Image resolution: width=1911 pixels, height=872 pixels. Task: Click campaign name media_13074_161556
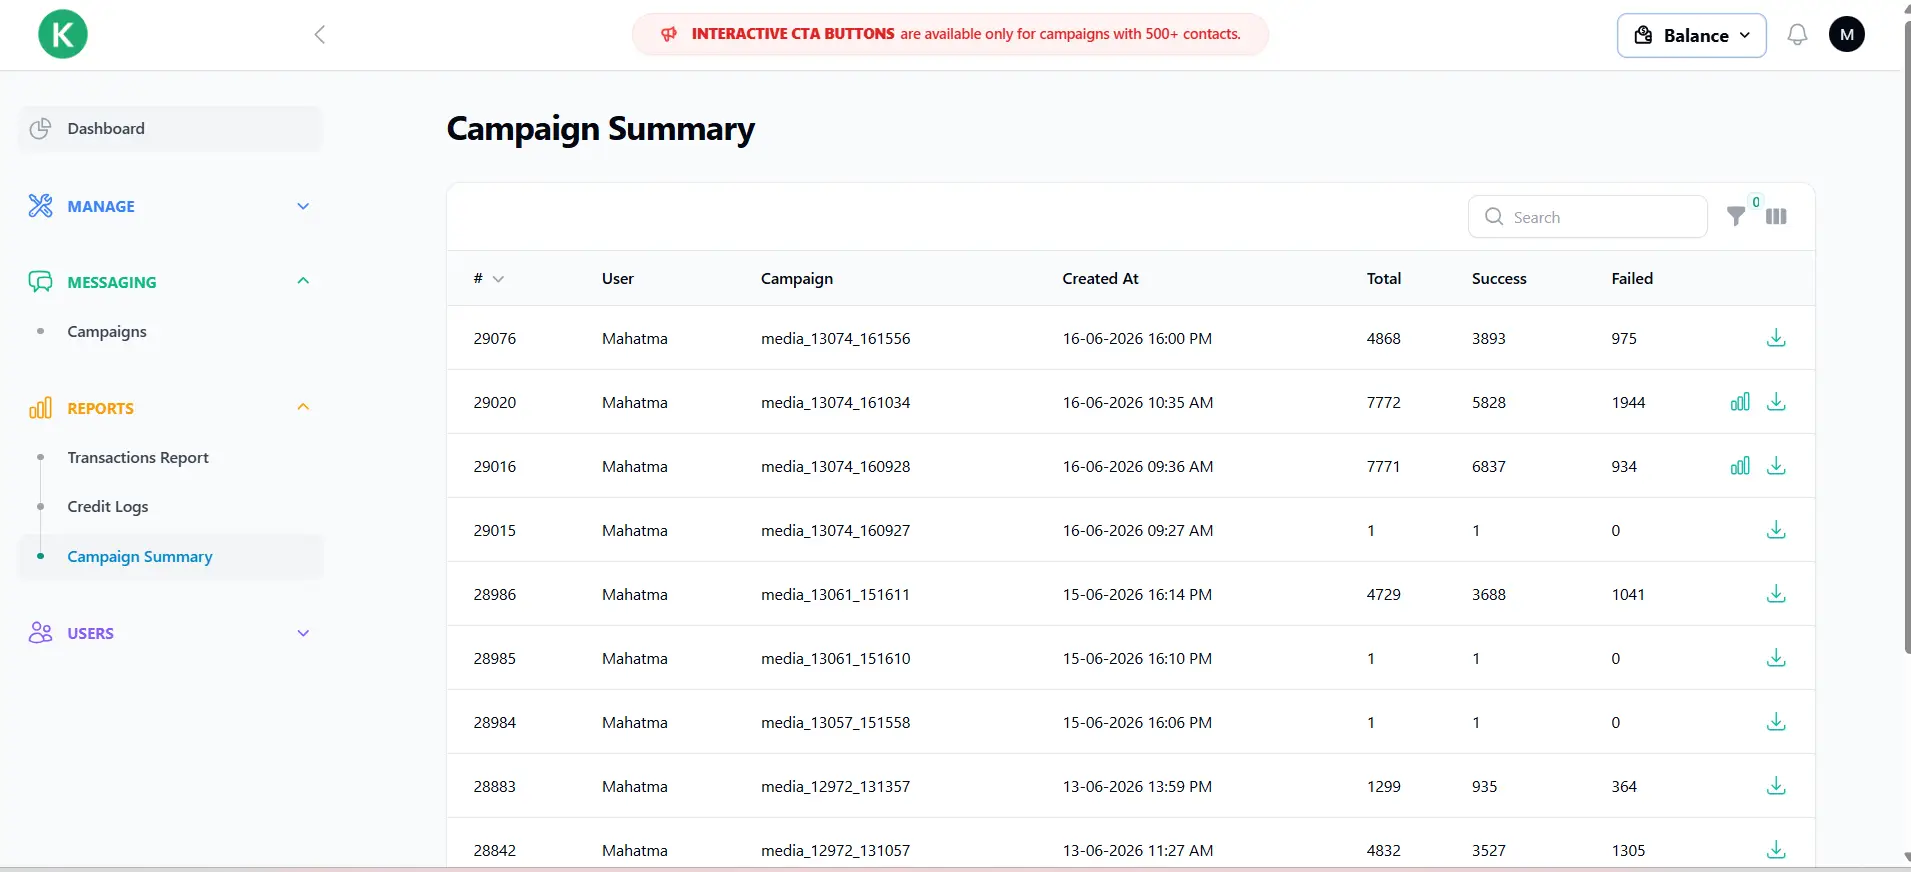point(836,339)
